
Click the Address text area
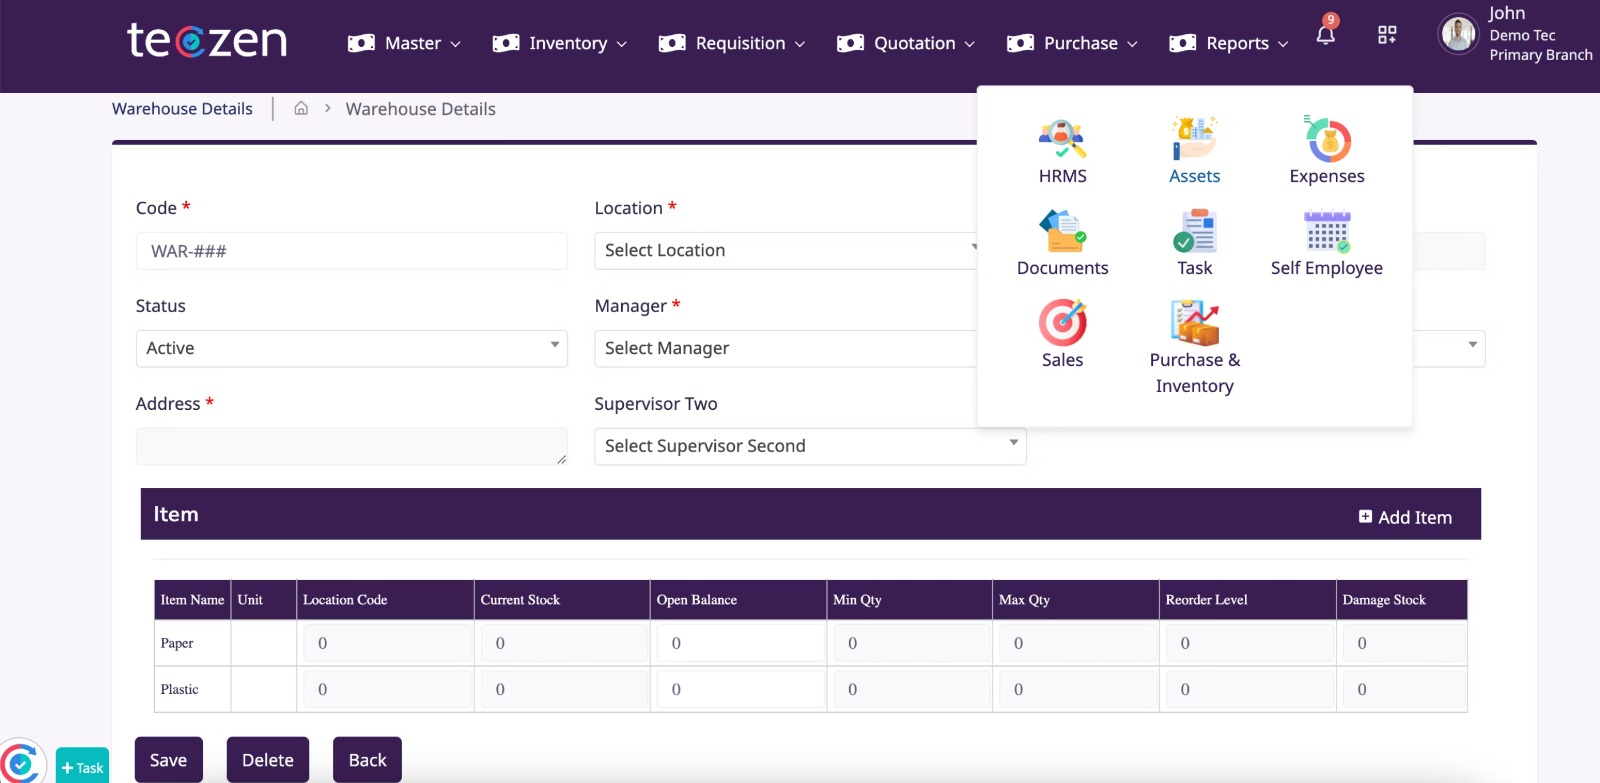coord(351,447)
